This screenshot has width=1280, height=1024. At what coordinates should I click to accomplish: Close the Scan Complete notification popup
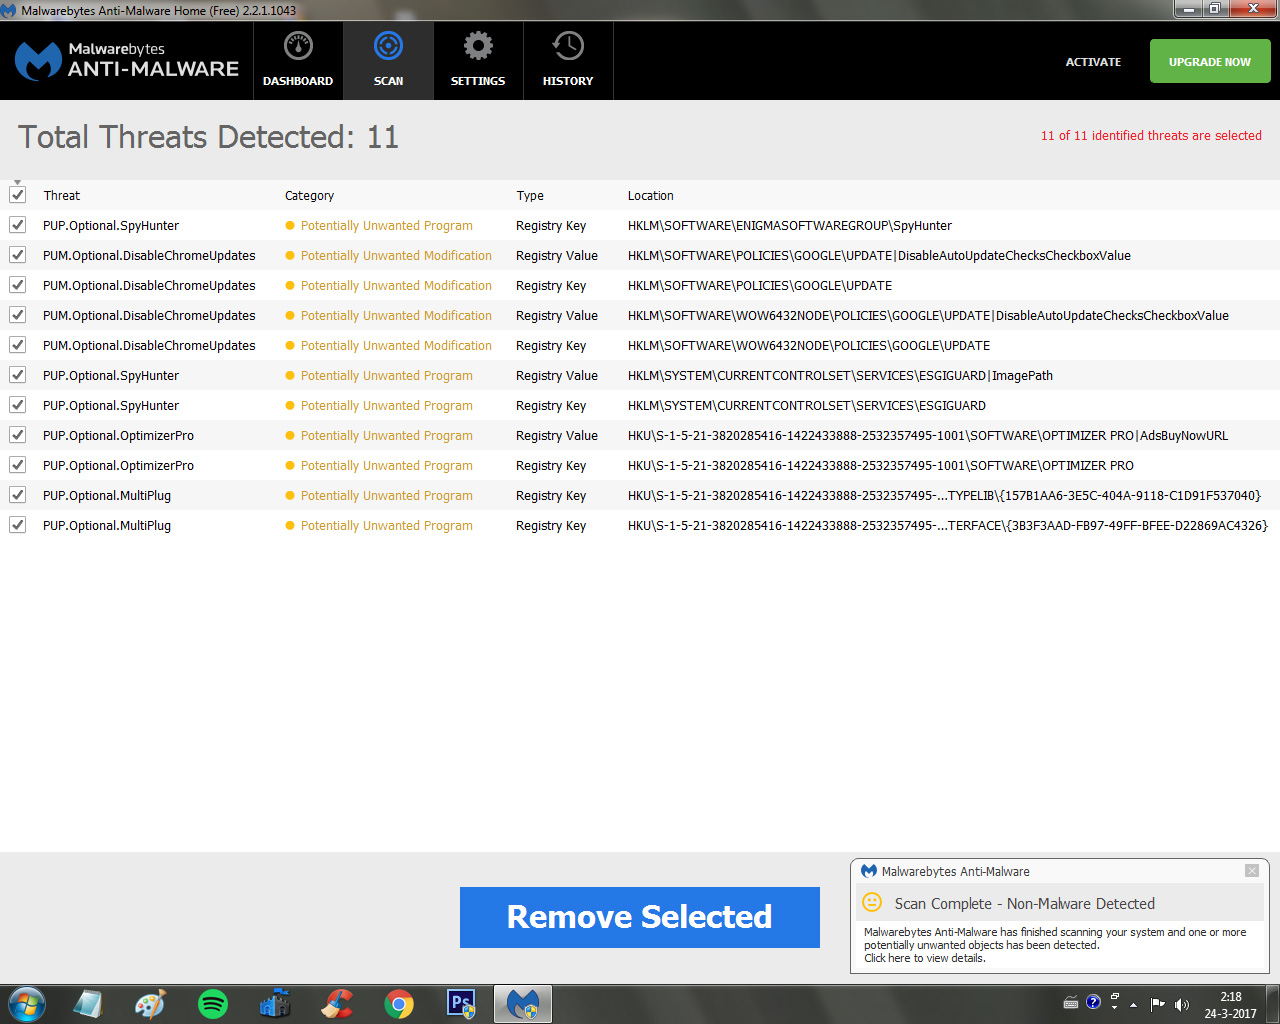point(1251,871)
